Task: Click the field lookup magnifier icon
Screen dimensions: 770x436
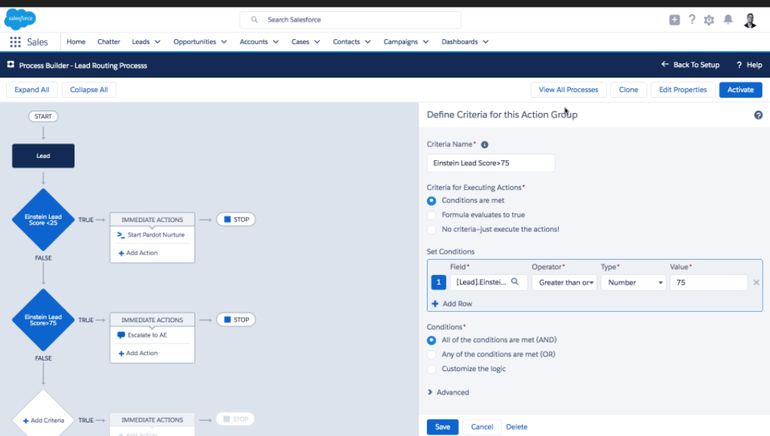Action: [x=515, y=282]
